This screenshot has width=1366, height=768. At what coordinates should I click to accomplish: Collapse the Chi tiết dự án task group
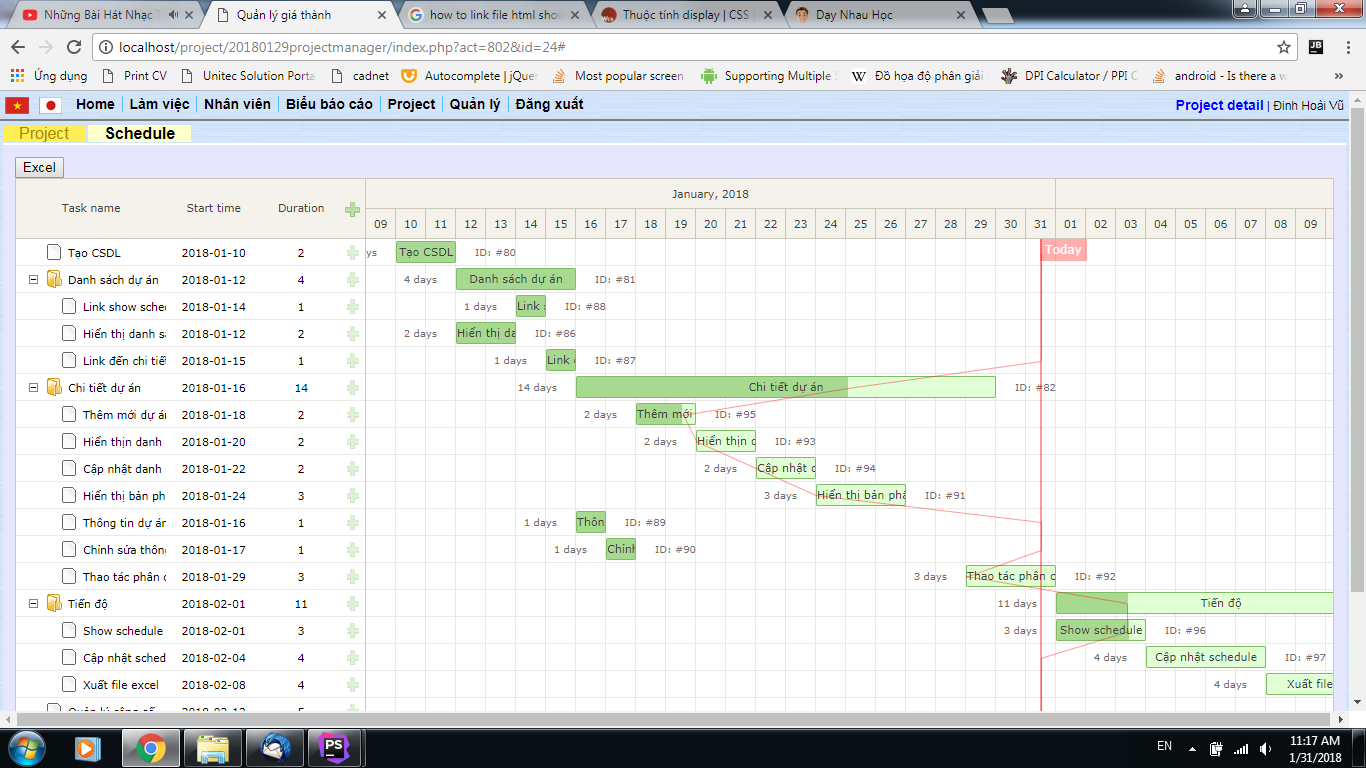pos(33,388)
